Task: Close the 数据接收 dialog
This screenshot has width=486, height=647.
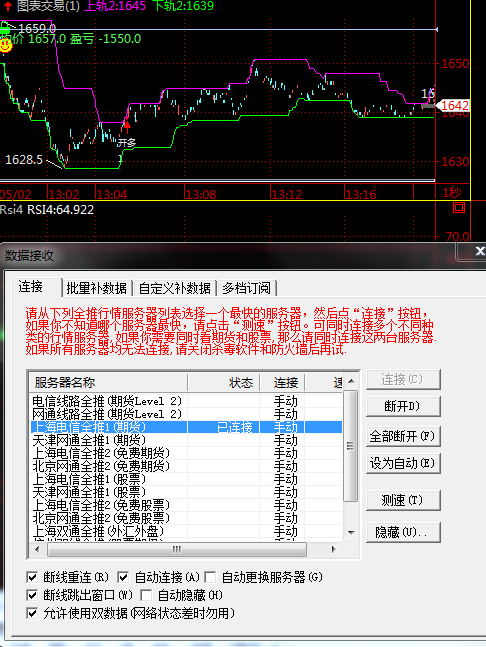Action: coord(479,251)
